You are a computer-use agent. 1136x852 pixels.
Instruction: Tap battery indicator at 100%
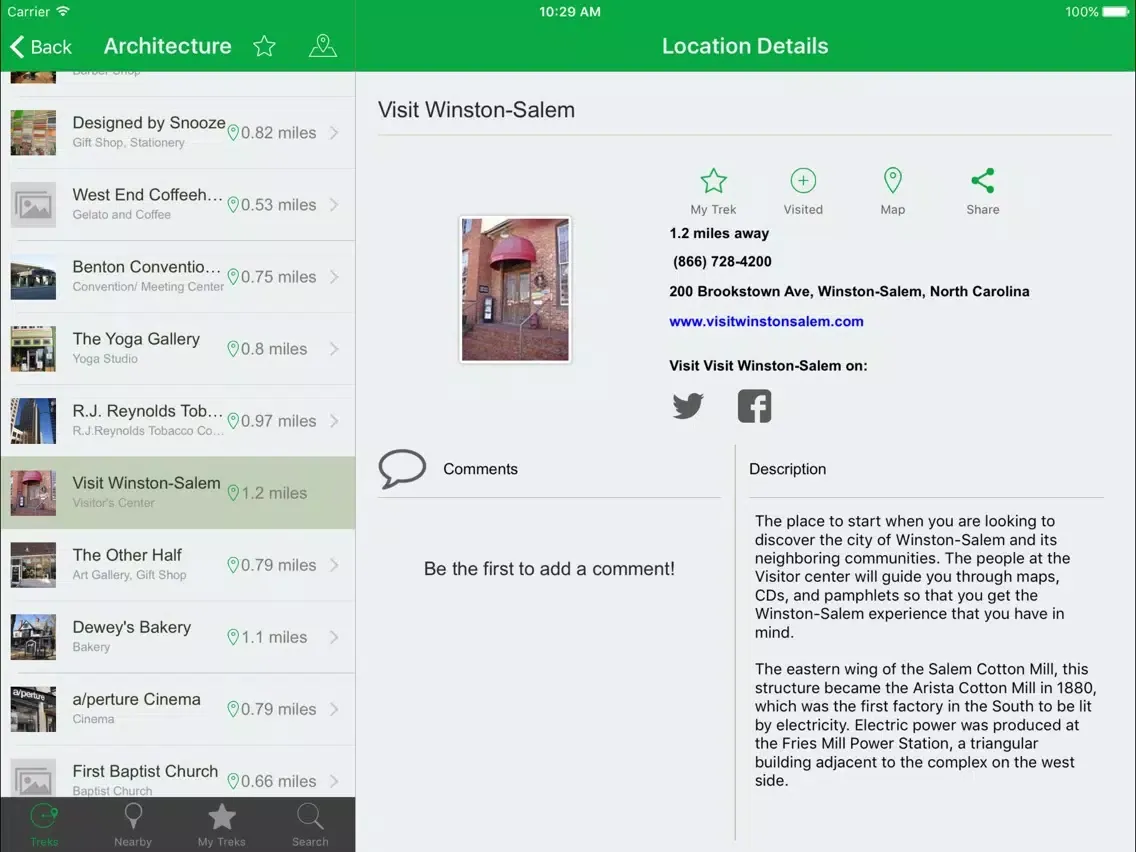pyautogui.click(x=1114, y=12)
